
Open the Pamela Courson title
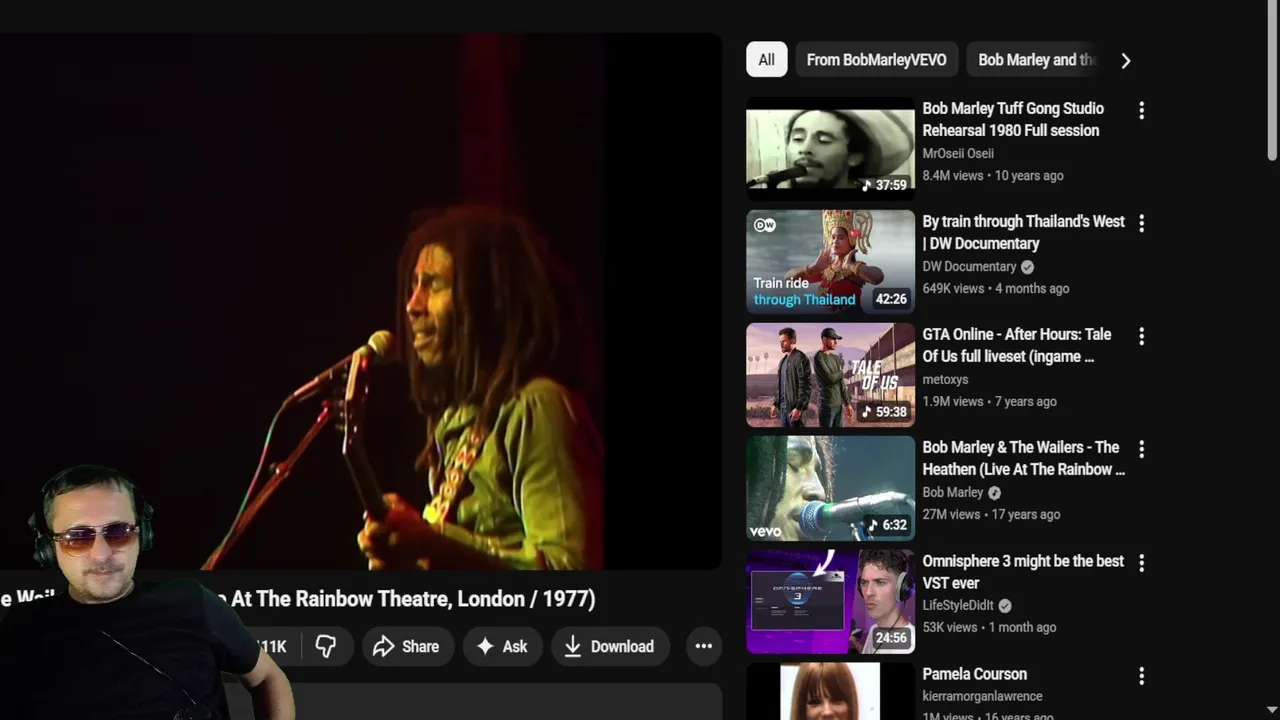tap(974, 674)
